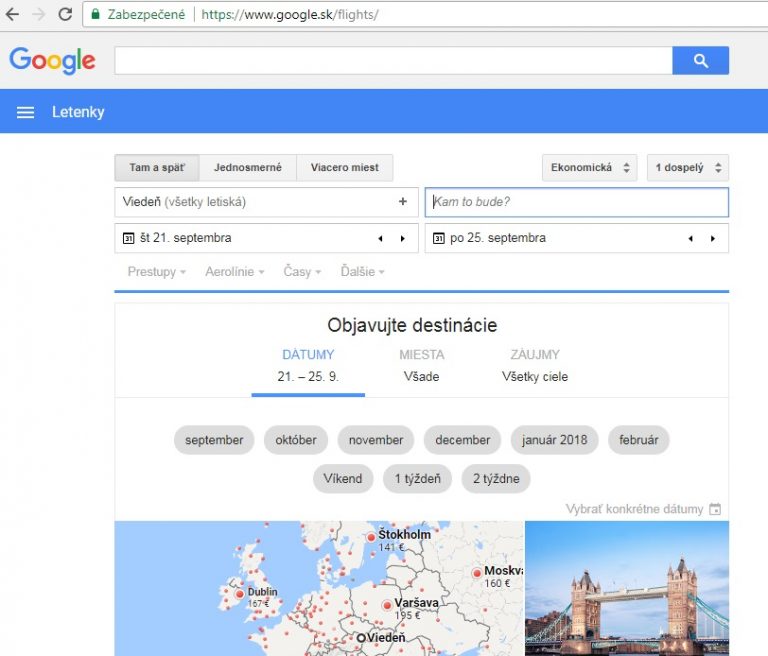The image size is (768, 656).
Task: Expand the Aerolínie filter
Action: click(235, 271)
